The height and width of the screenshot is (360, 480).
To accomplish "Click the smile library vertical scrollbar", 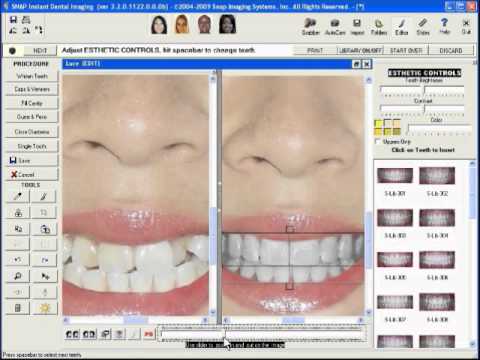I will 472,254.
